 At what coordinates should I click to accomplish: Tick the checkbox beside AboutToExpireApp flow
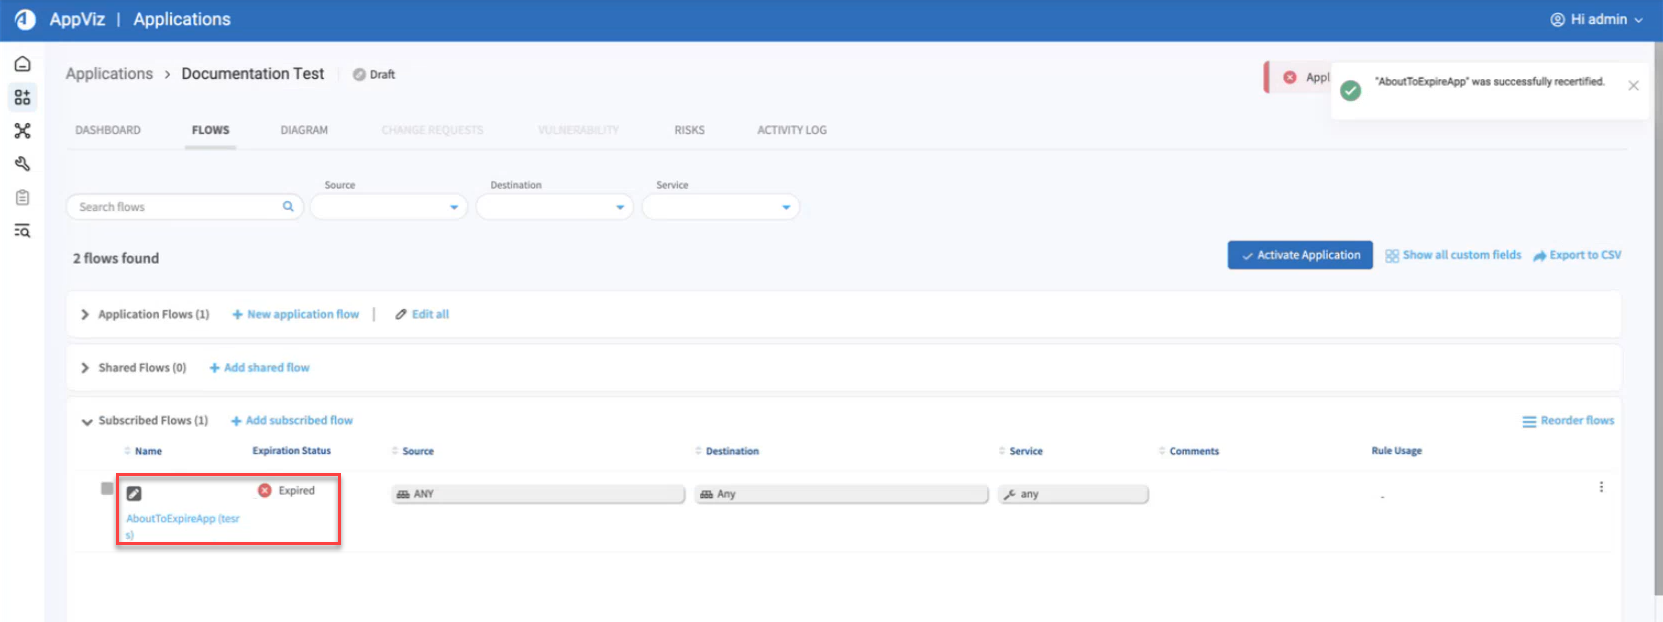[107, 489]
